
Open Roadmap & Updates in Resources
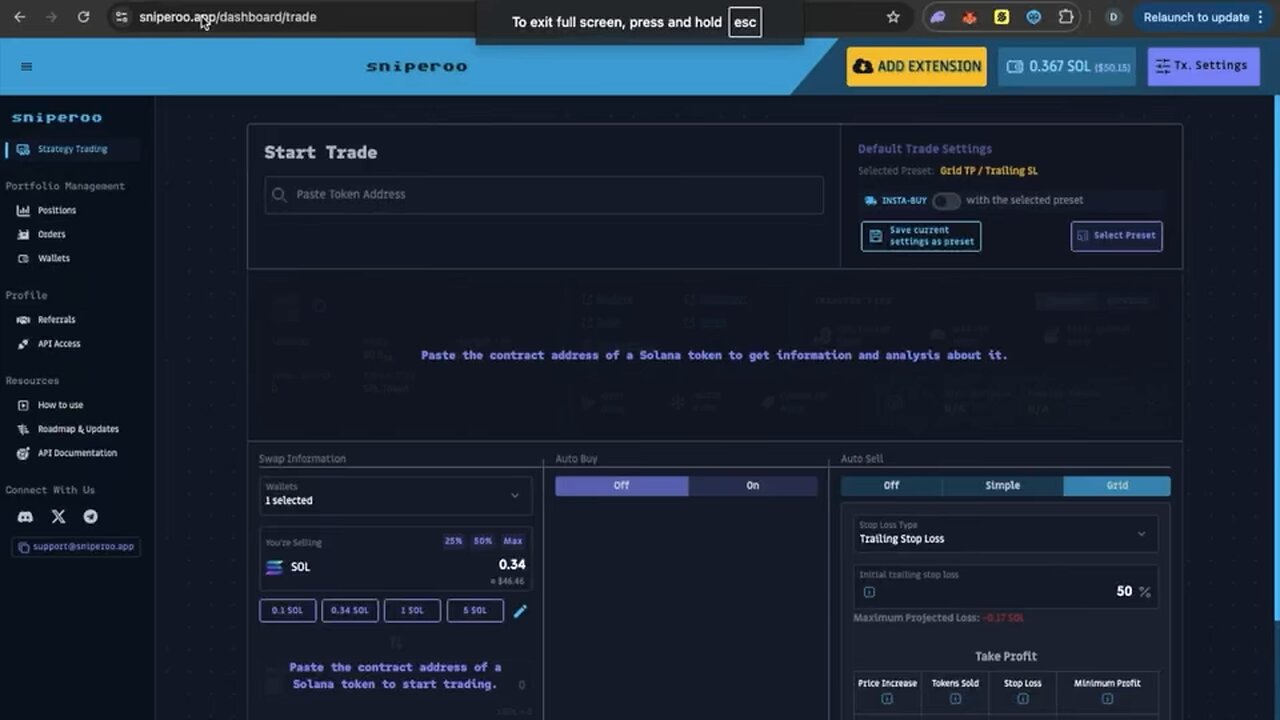pos(78,430)
